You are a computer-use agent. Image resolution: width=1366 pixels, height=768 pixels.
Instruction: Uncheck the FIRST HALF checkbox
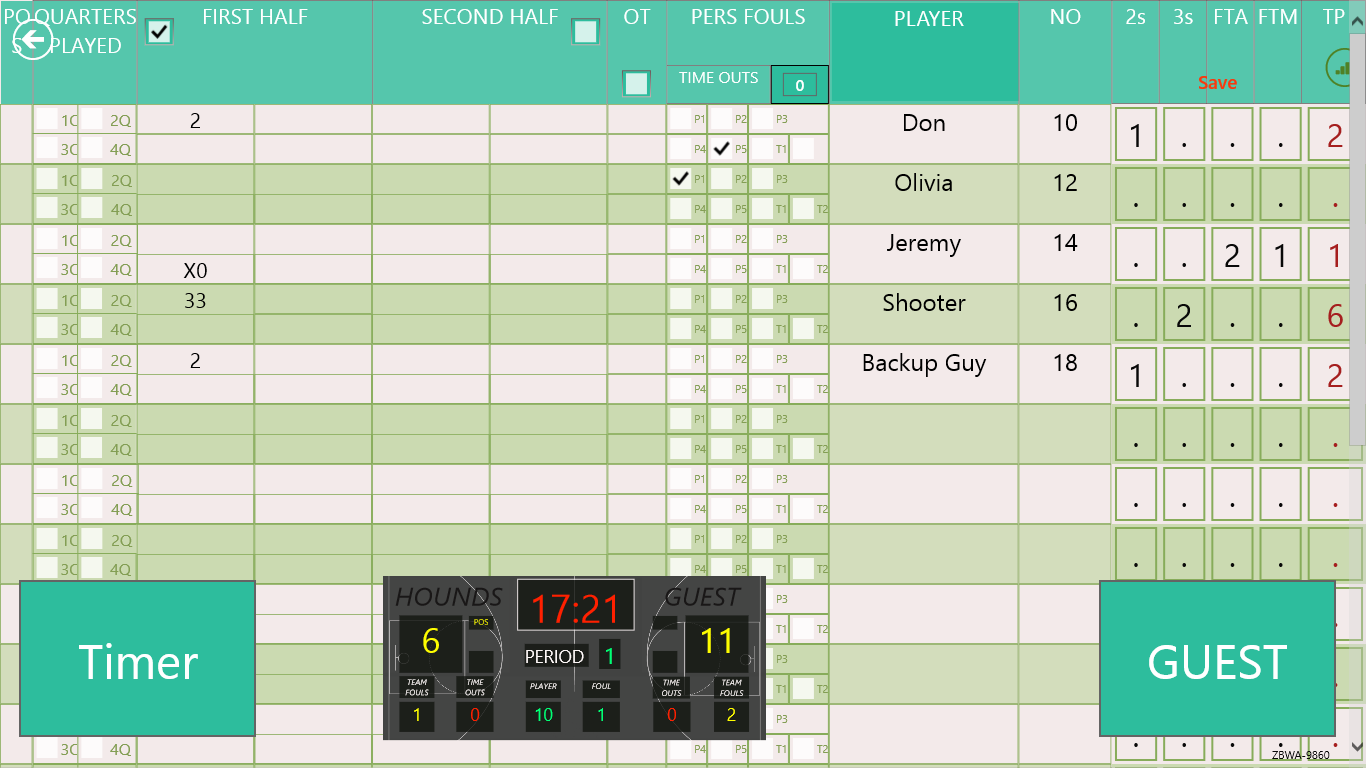point(159,31)
